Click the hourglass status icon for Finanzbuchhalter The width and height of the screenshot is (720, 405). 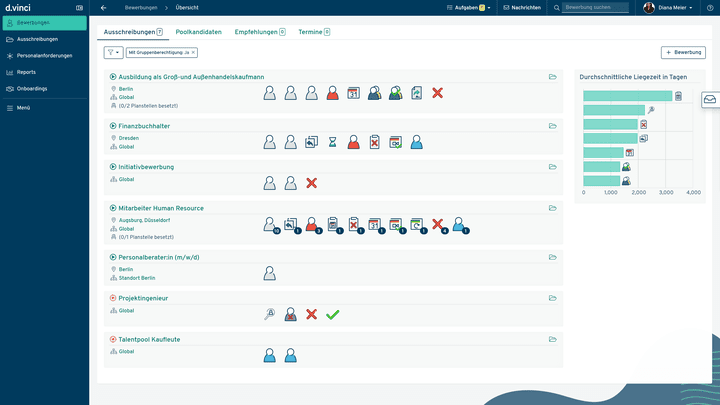click(x=333, y=142)
